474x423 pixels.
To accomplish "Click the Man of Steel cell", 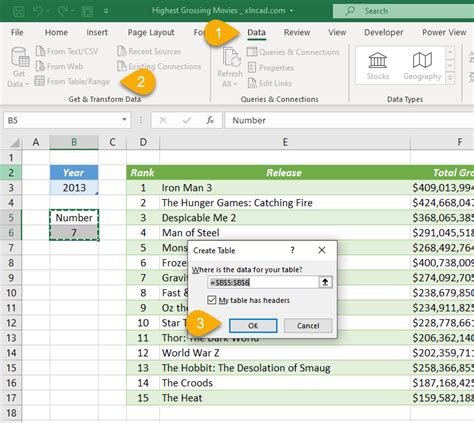I will pyautogui.click(x=285, y=233).
